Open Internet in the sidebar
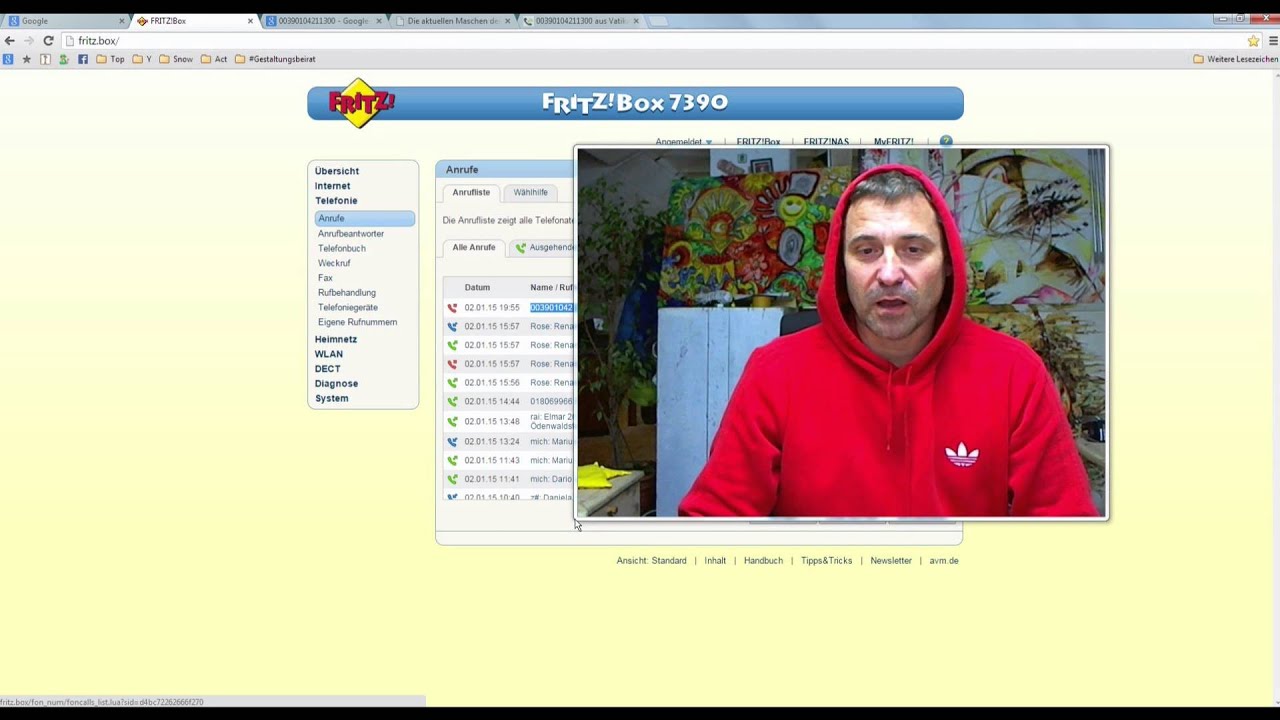 point(333,186)
